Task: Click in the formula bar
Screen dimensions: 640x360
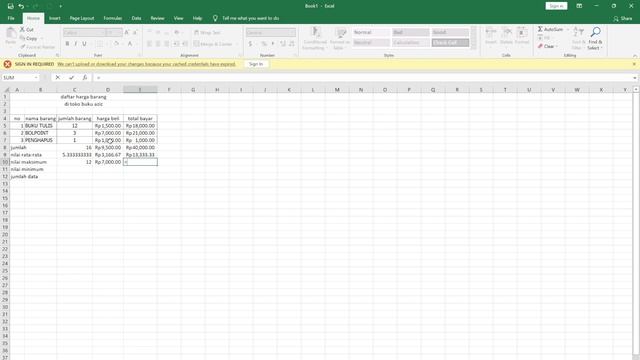Action: (x=362, y=78)
